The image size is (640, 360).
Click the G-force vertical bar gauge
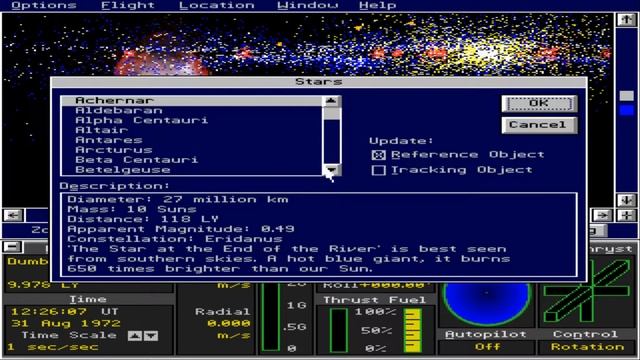271,317
